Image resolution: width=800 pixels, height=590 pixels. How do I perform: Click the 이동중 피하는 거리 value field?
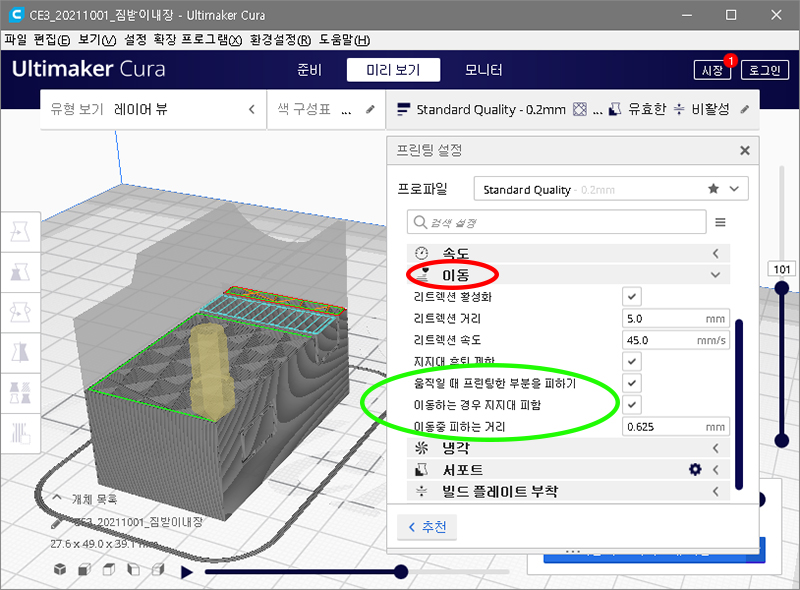click(676, 427)
